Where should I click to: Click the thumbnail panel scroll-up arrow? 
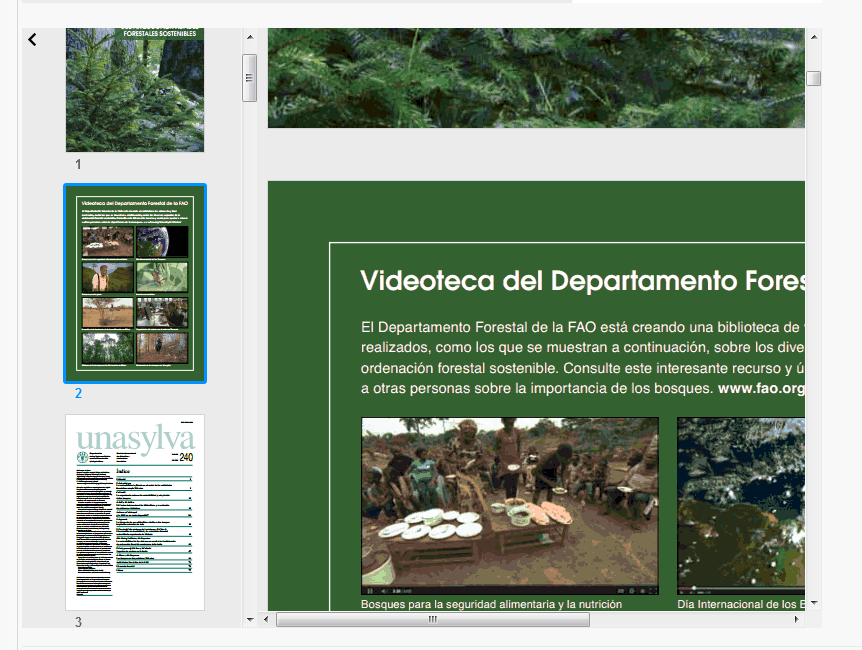pyautogui.click(x=250, y=37)
